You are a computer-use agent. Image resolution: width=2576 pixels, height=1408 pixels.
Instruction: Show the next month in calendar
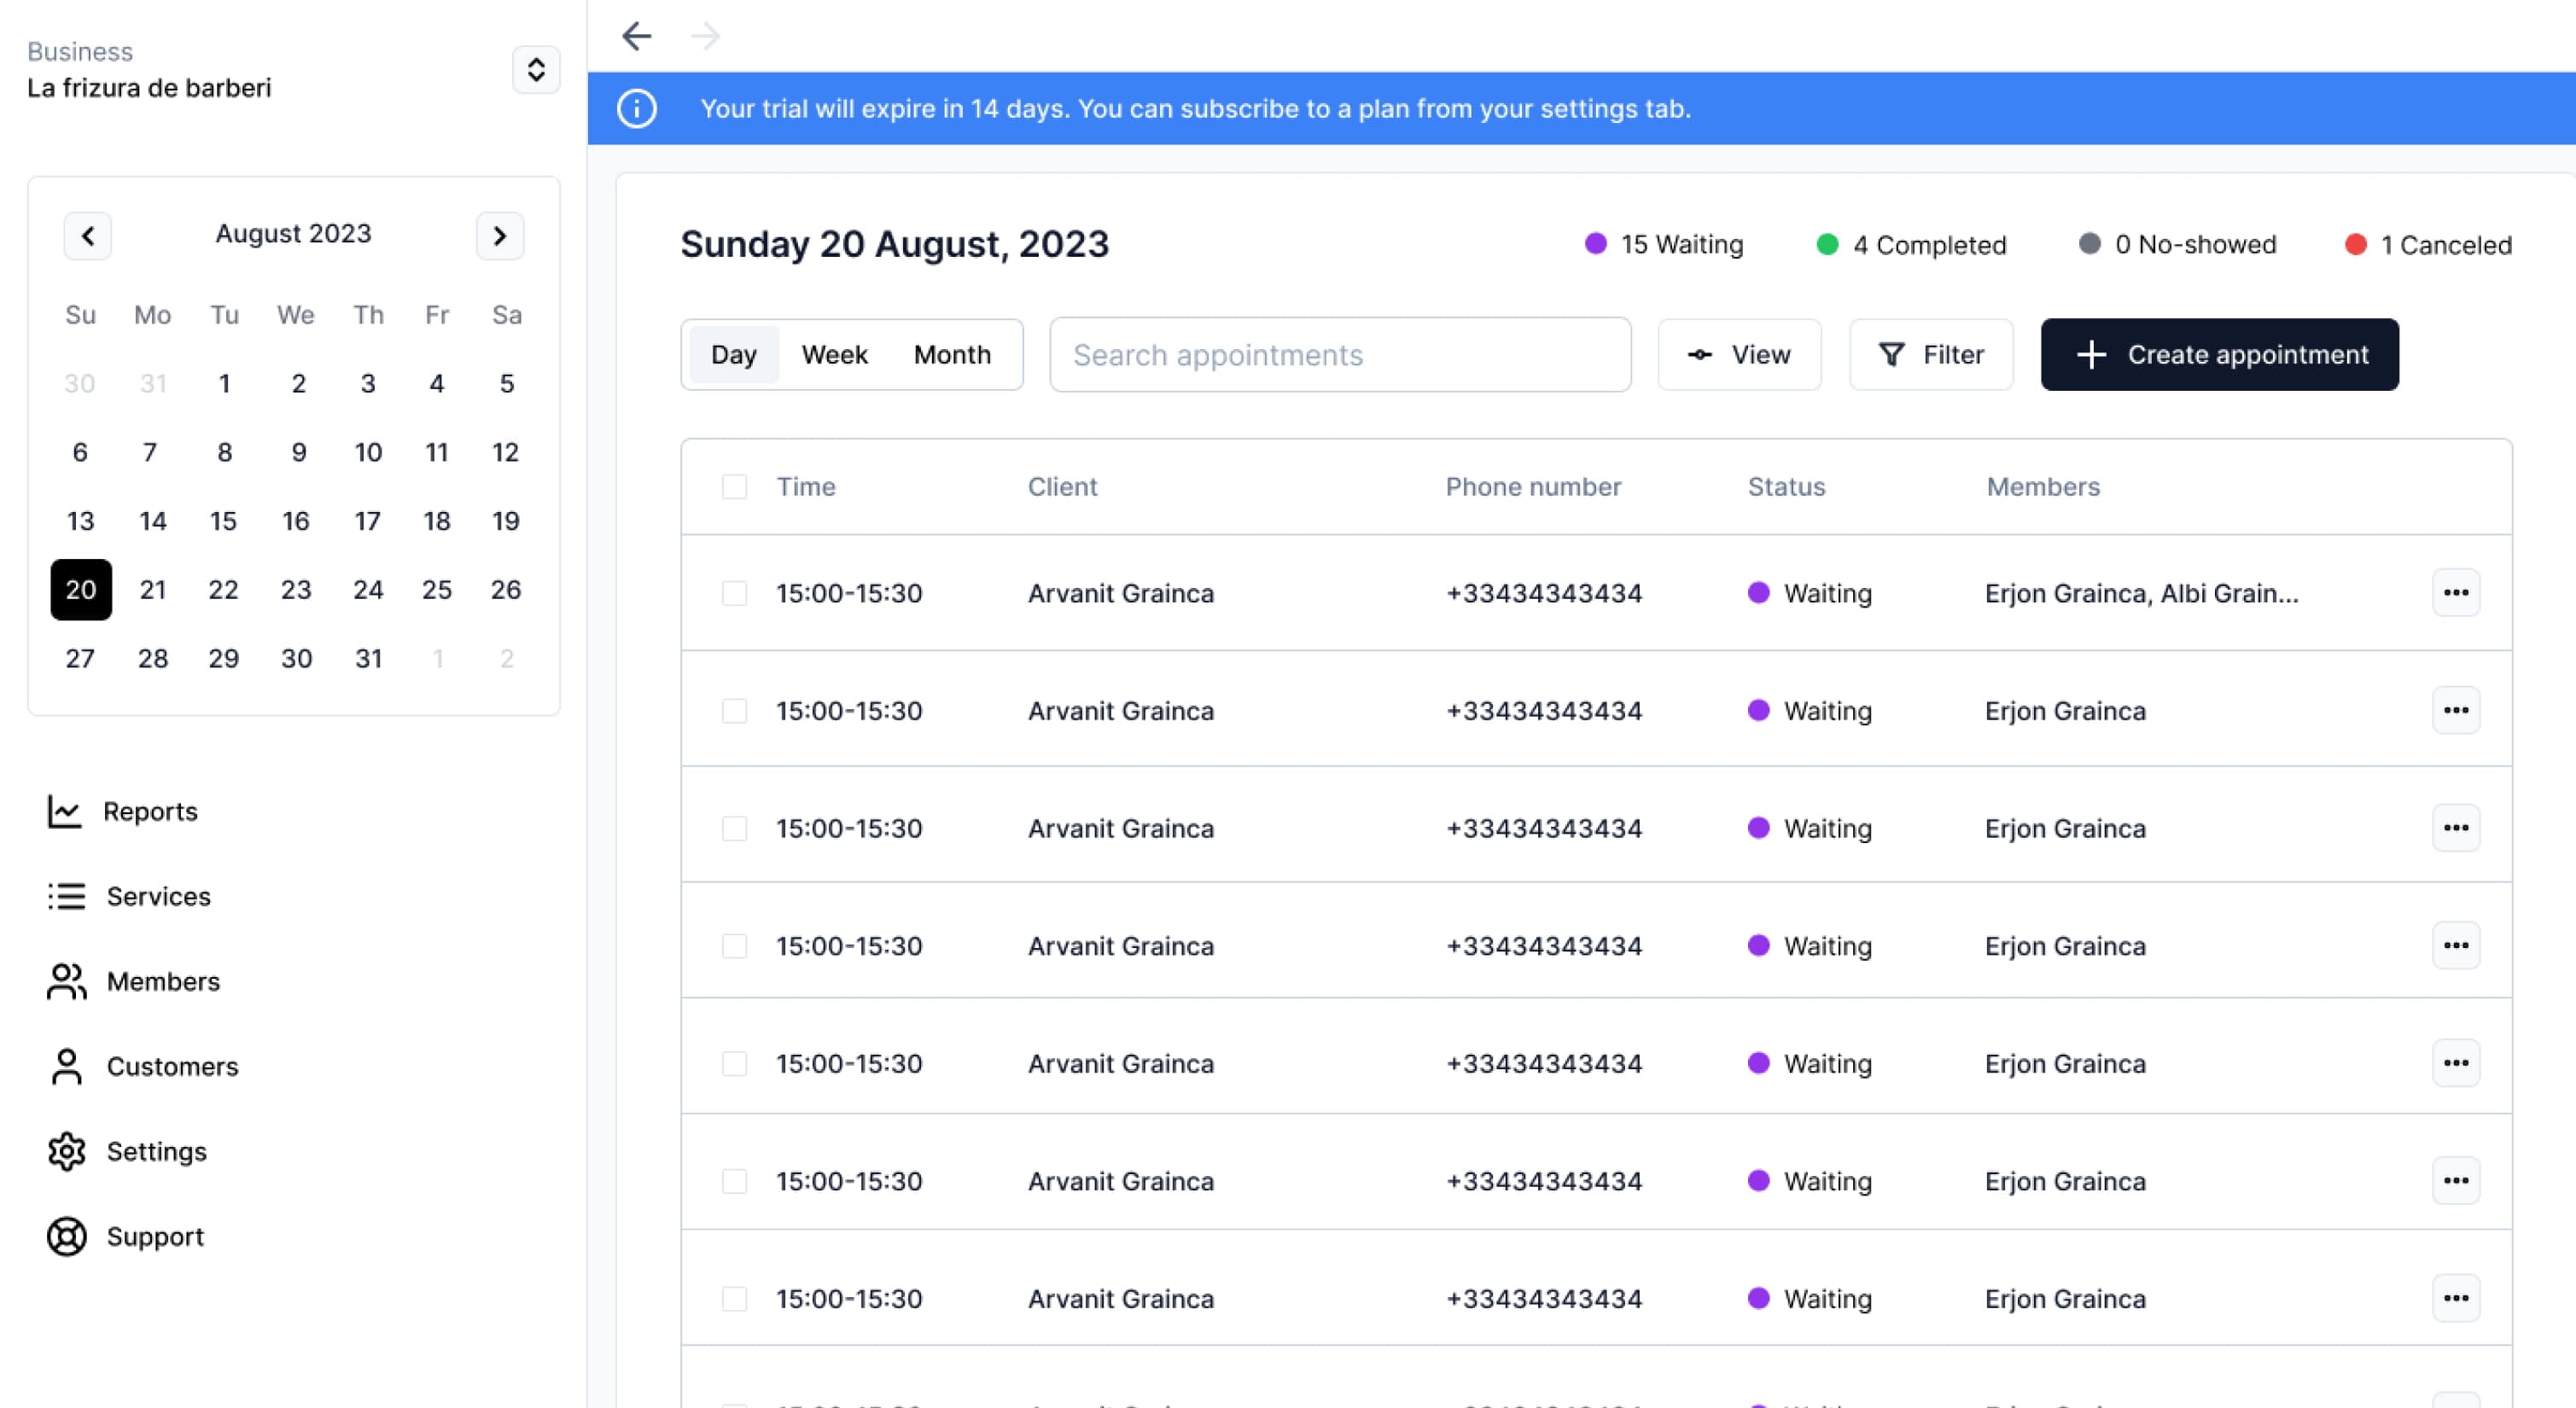(x=500, y=236)
